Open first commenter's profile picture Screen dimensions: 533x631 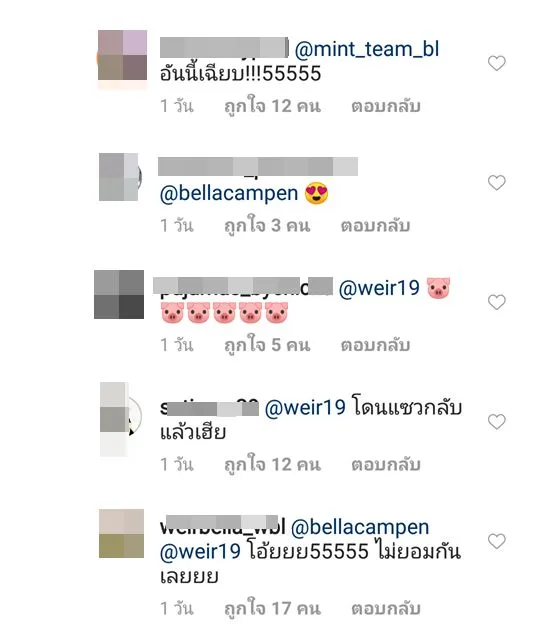(122, 55)
